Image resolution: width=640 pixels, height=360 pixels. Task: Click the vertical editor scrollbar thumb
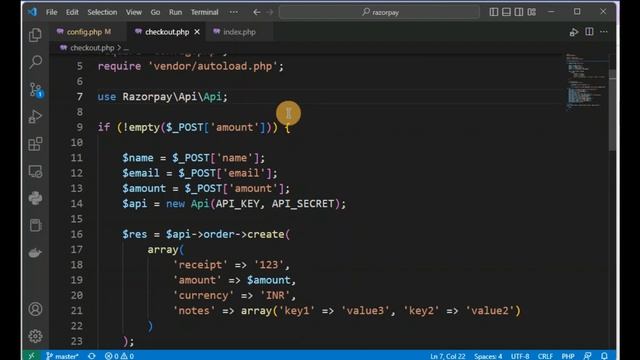click(x=612, y=110)
